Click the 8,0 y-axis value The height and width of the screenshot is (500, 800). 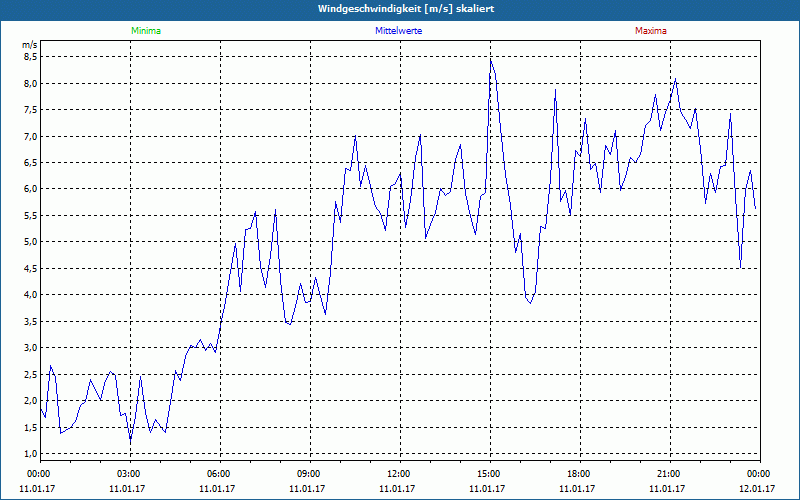pyautogui.click(x=31, y=83)
